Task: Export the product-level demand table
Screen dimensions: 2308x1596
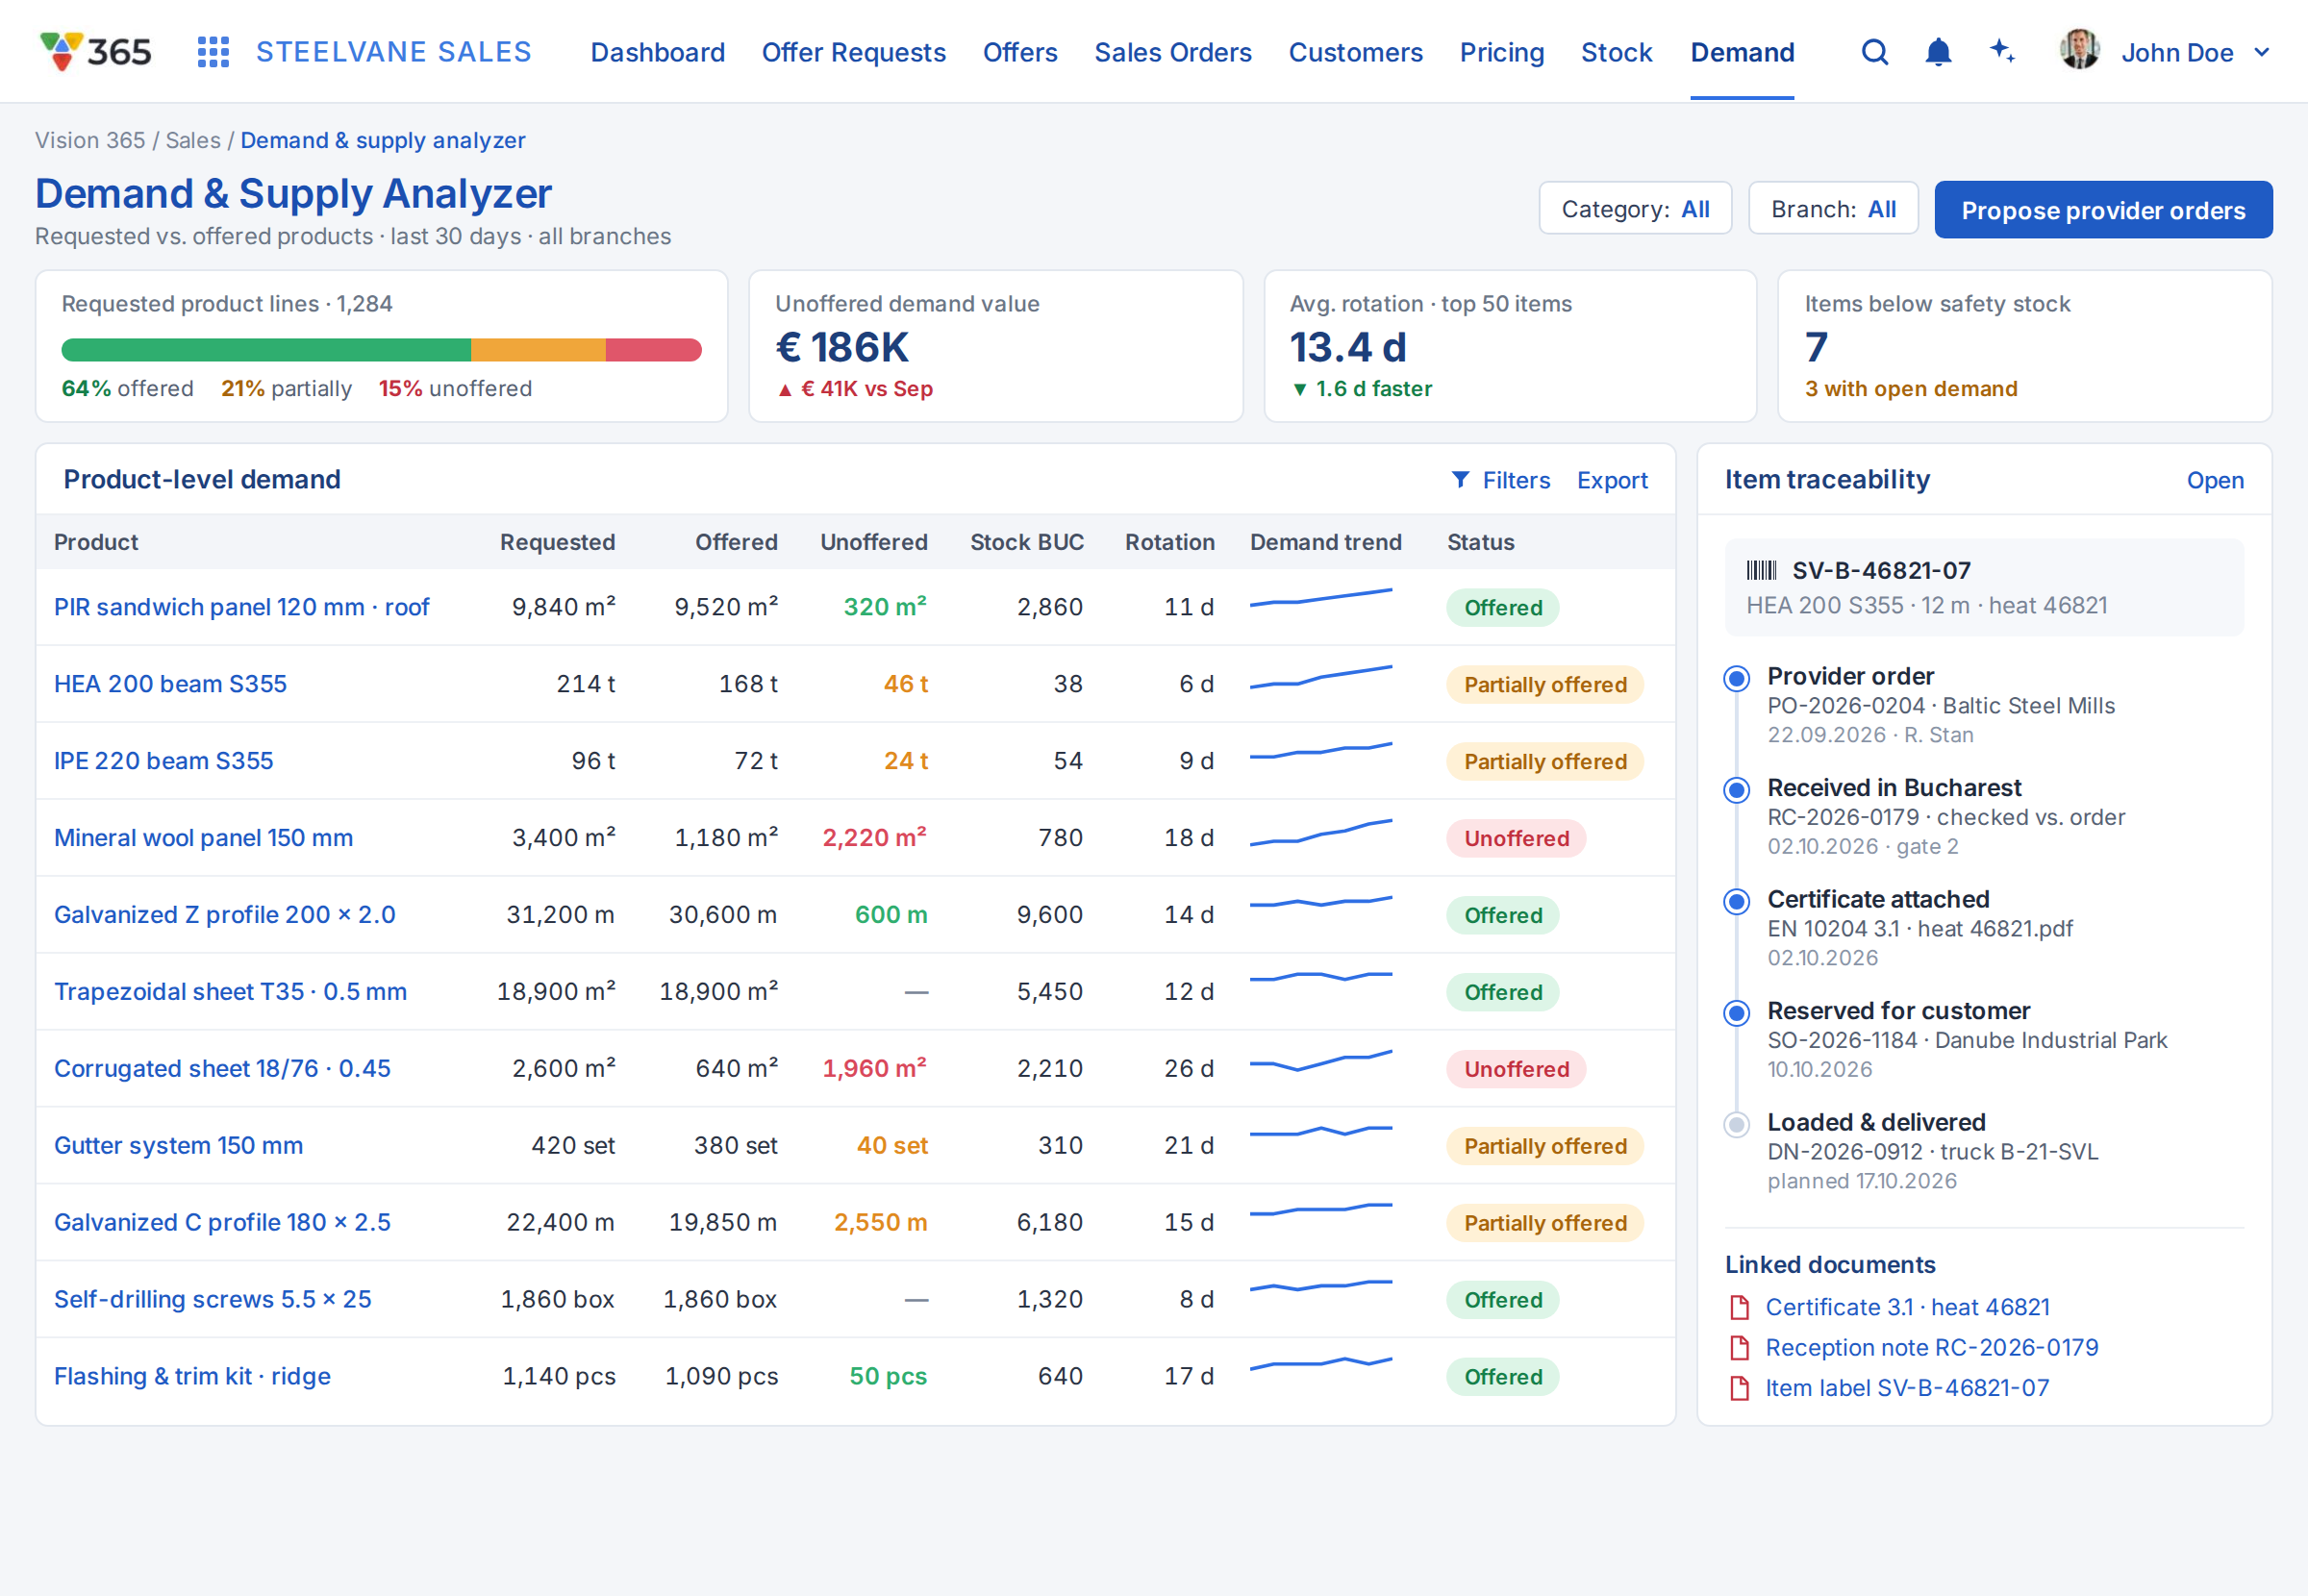Action: click(x=1612, y=480)
